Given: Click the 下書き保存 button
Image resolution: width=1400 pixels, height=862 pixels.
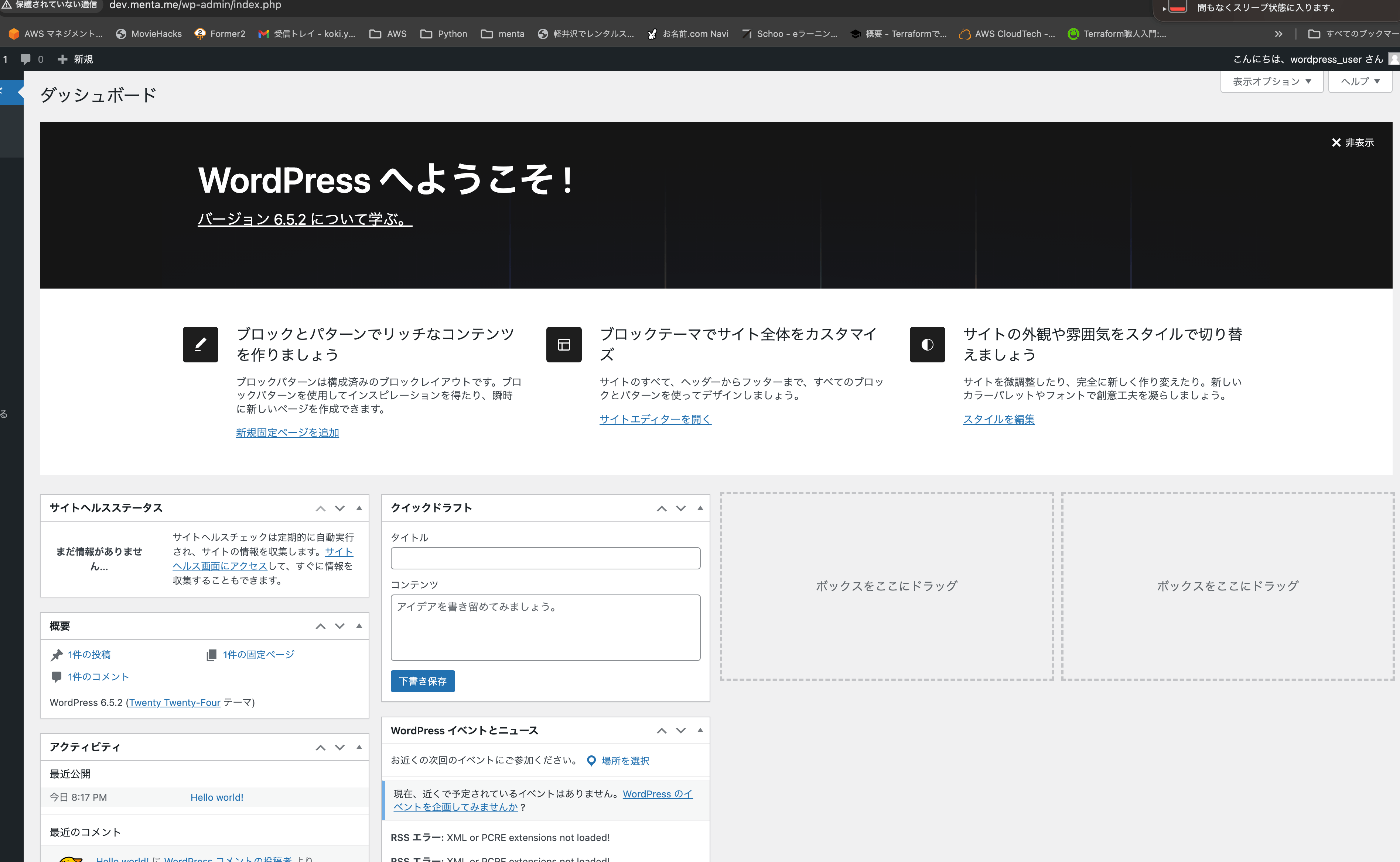Looking at the screenshot, I should [423, 681].
